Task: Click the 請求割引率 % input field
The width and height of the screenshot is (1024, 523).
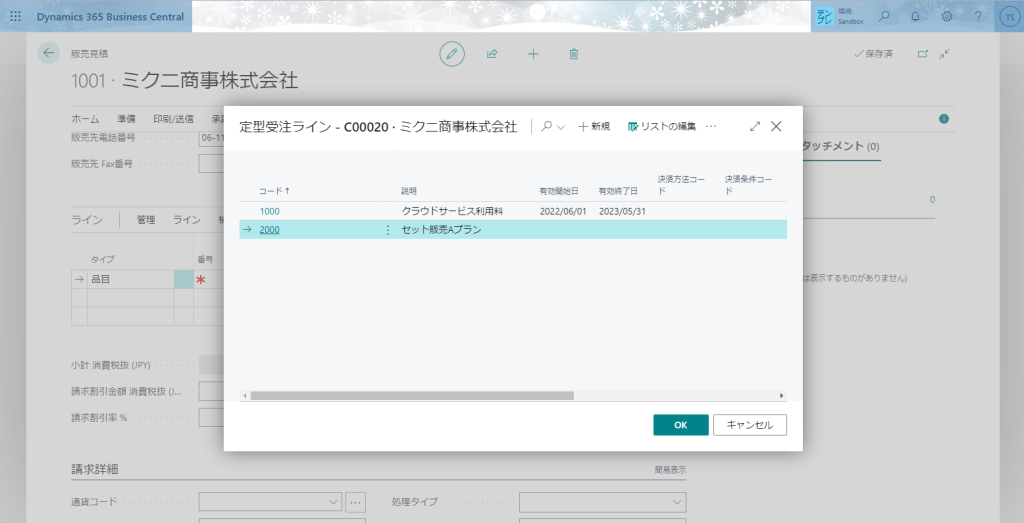Action: coord(211,417)
